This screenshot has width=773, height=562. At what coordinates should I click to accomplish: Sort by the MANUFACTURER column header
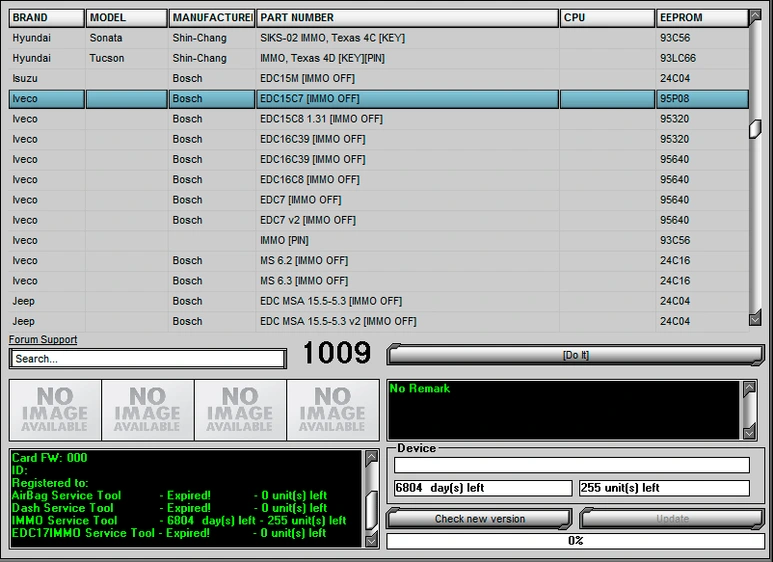(x=211, y=18)
